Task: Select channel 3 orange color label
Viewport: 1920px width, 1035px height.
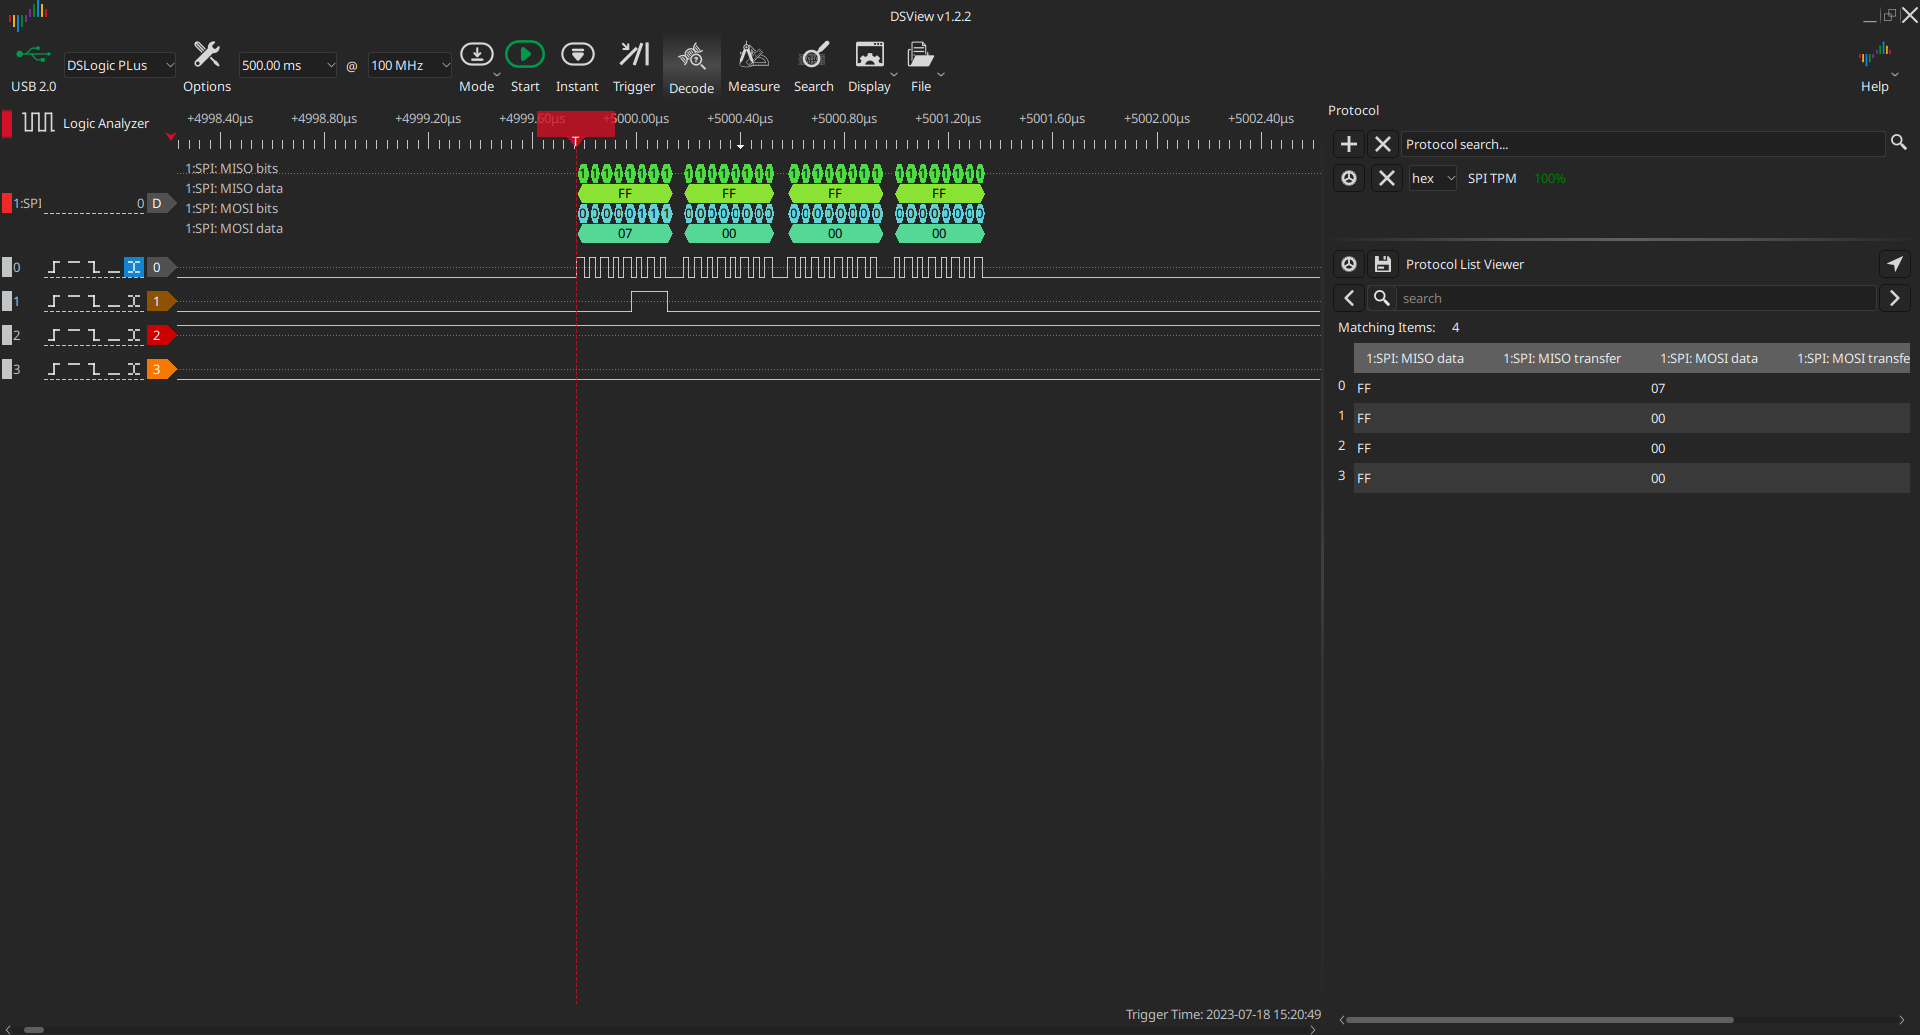Action: click(158, 369)
